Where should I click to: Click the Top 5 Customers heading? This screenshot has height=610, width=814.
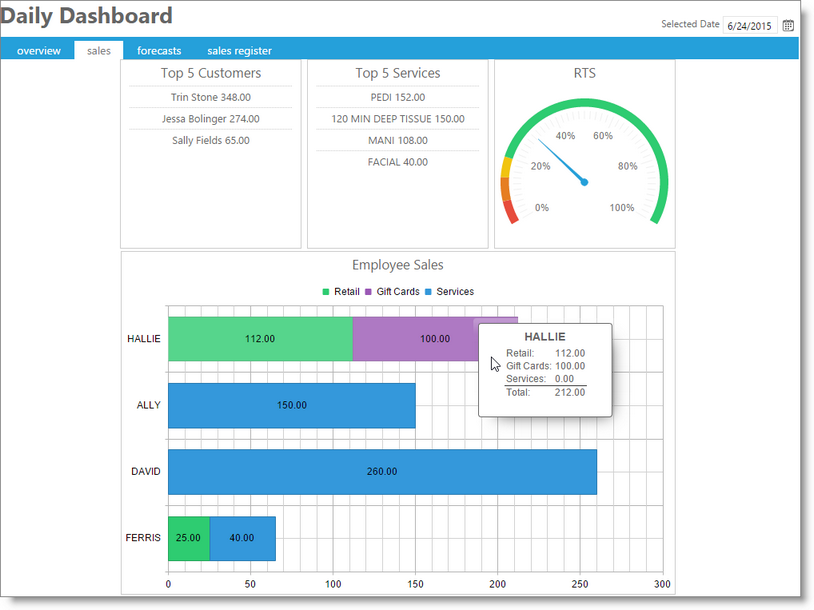point(211,73)
